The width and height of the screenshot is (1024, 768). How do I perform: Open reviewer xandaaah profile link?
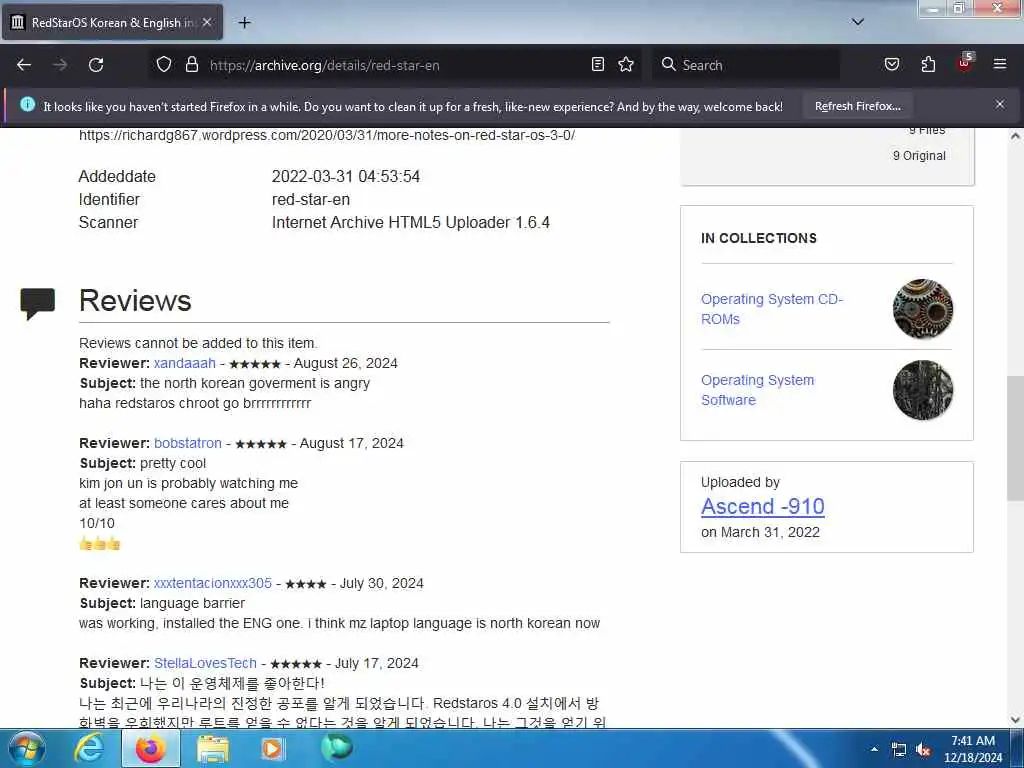click(x=185, y=363)
